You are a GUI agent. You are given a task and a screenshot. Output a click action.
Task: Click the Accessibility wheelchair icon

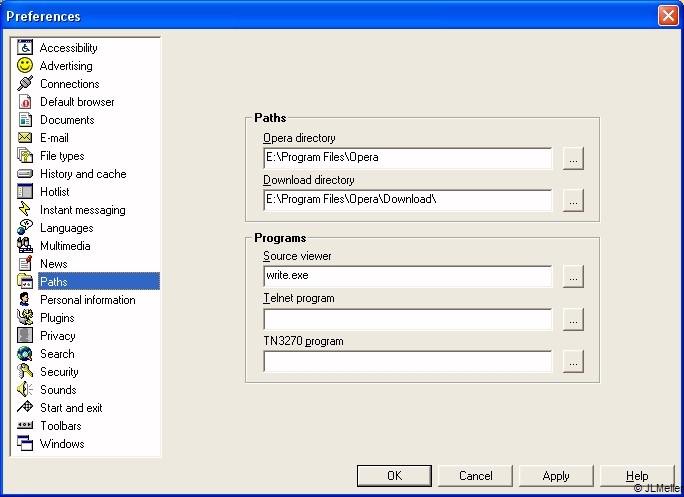pyautogui.click(x=25, y=48)
